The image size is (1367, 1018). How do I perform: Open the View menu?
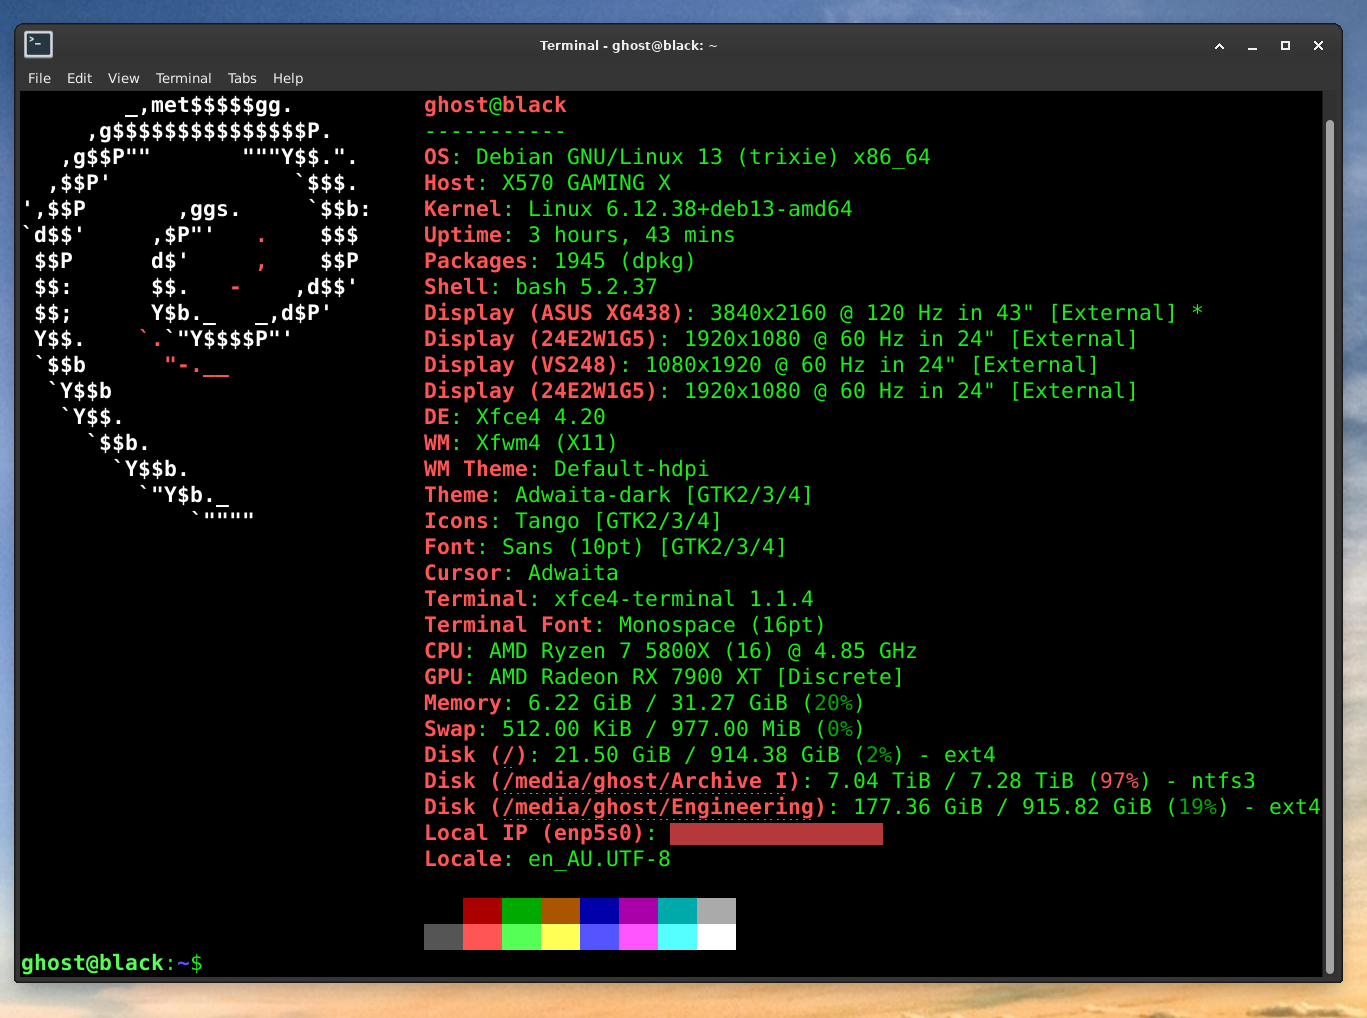pyautogui.click(x=124, y=78)
